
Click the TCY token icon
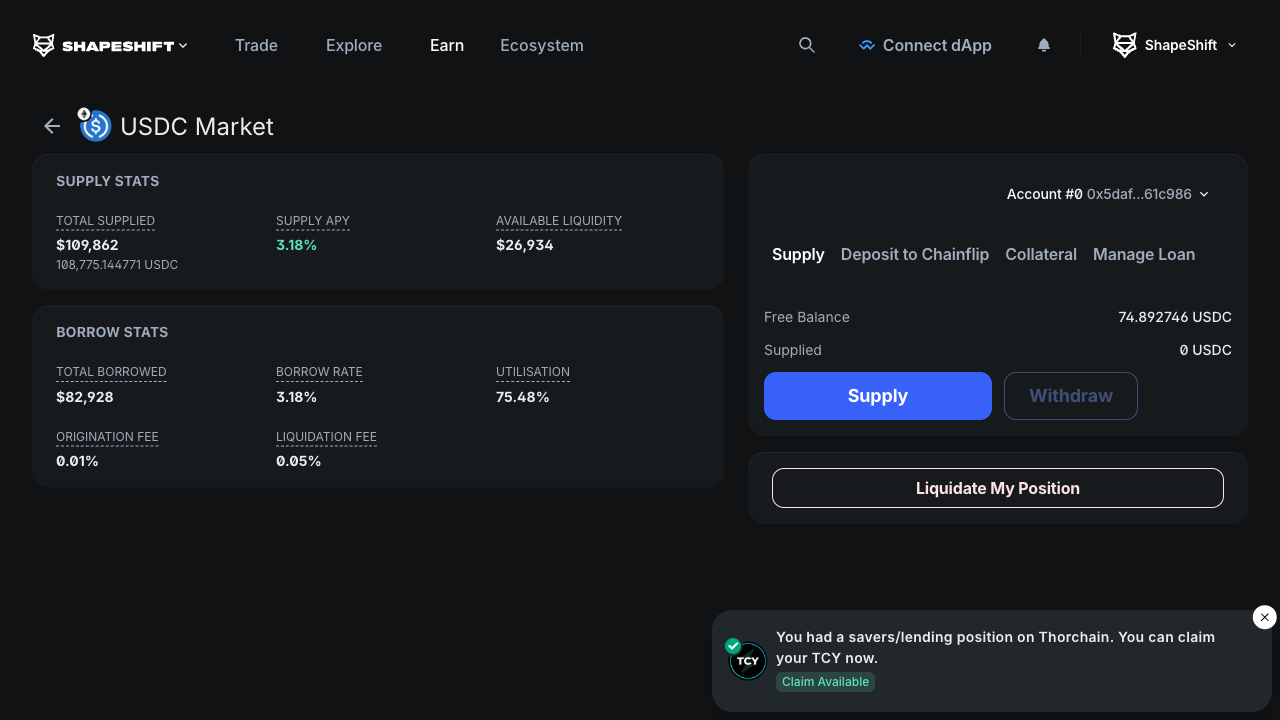coord(747,661)
